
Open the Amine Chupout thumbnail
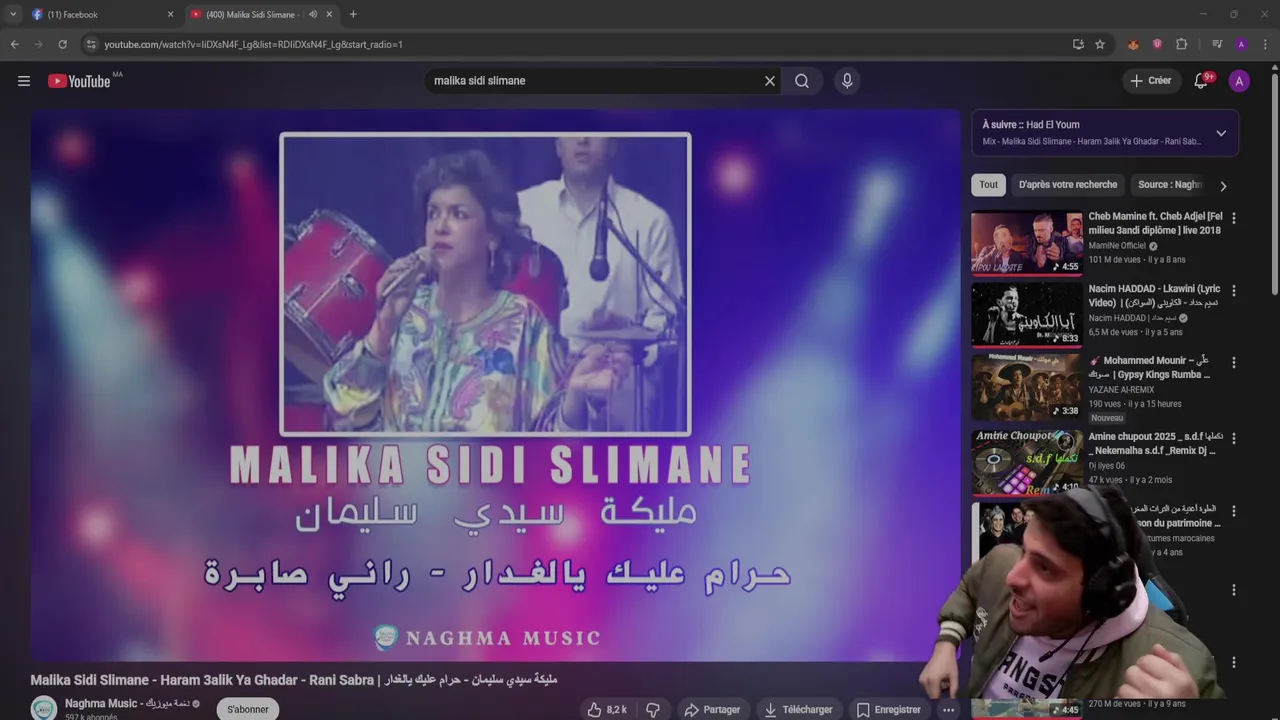coord(1026,463)
